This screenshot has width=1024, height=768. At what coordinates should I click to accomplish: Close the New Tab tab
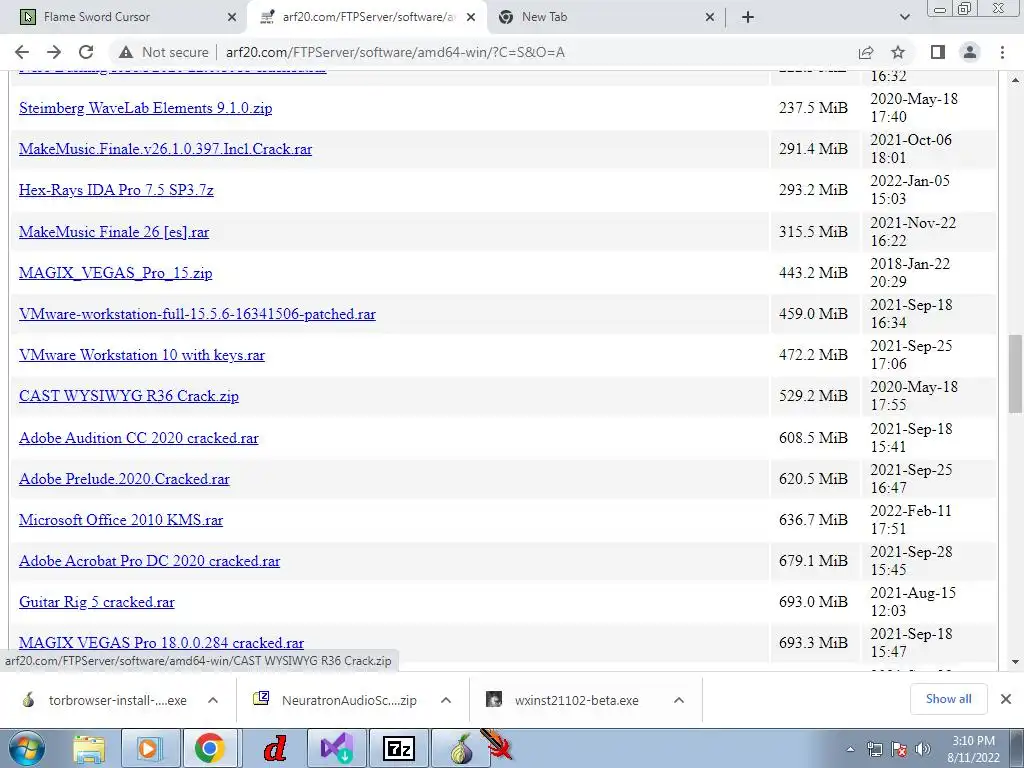pos(710,17)
